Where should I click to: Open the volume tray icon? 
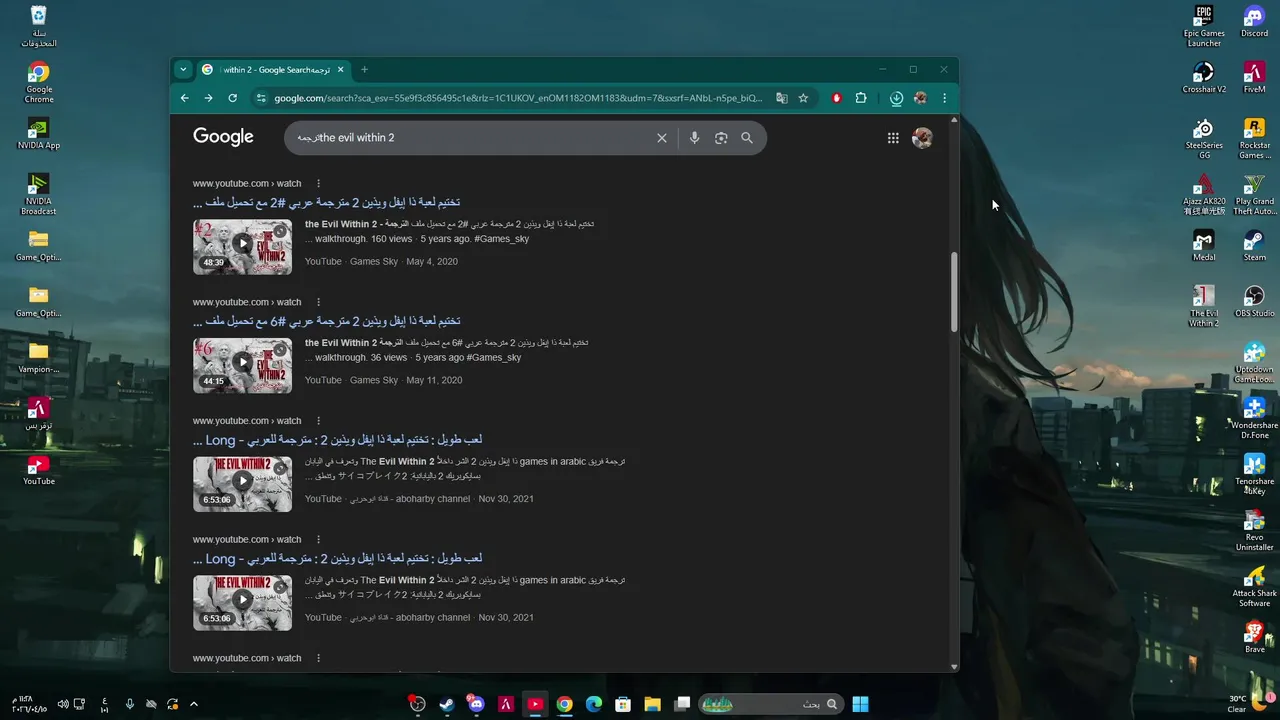point(62,704)
